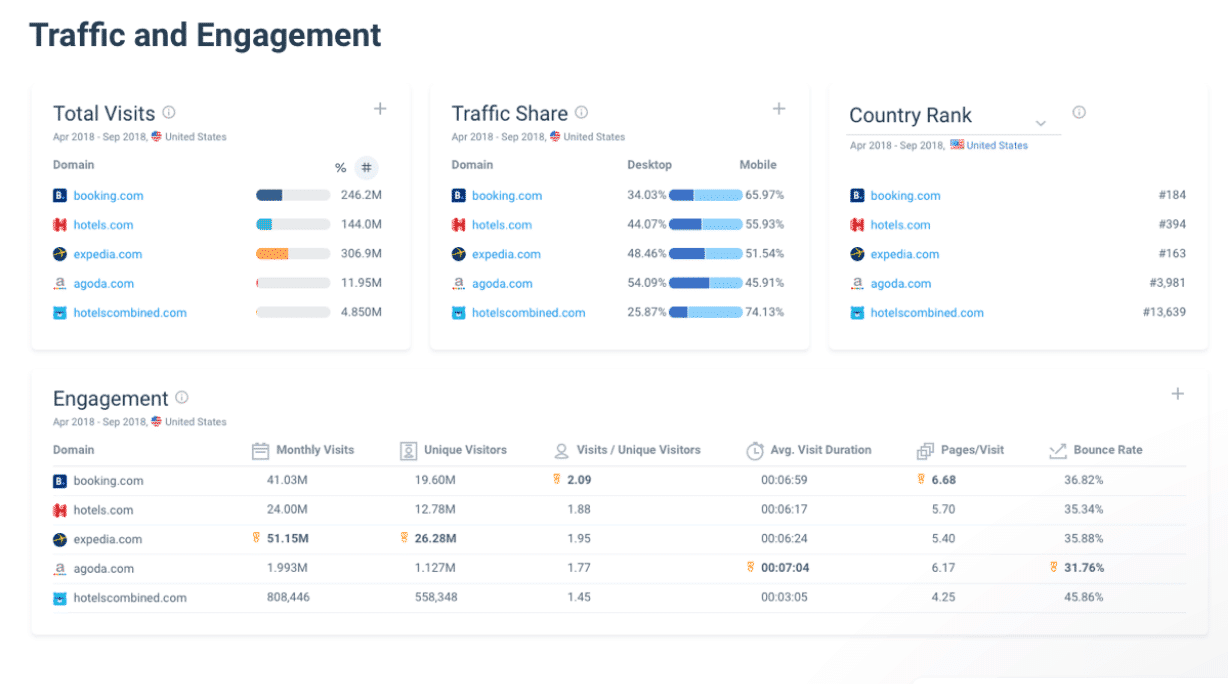Click the Avg. Visit Duration clock icon
Viewport: 1228px width, 684px height.
tap(755, 451)
